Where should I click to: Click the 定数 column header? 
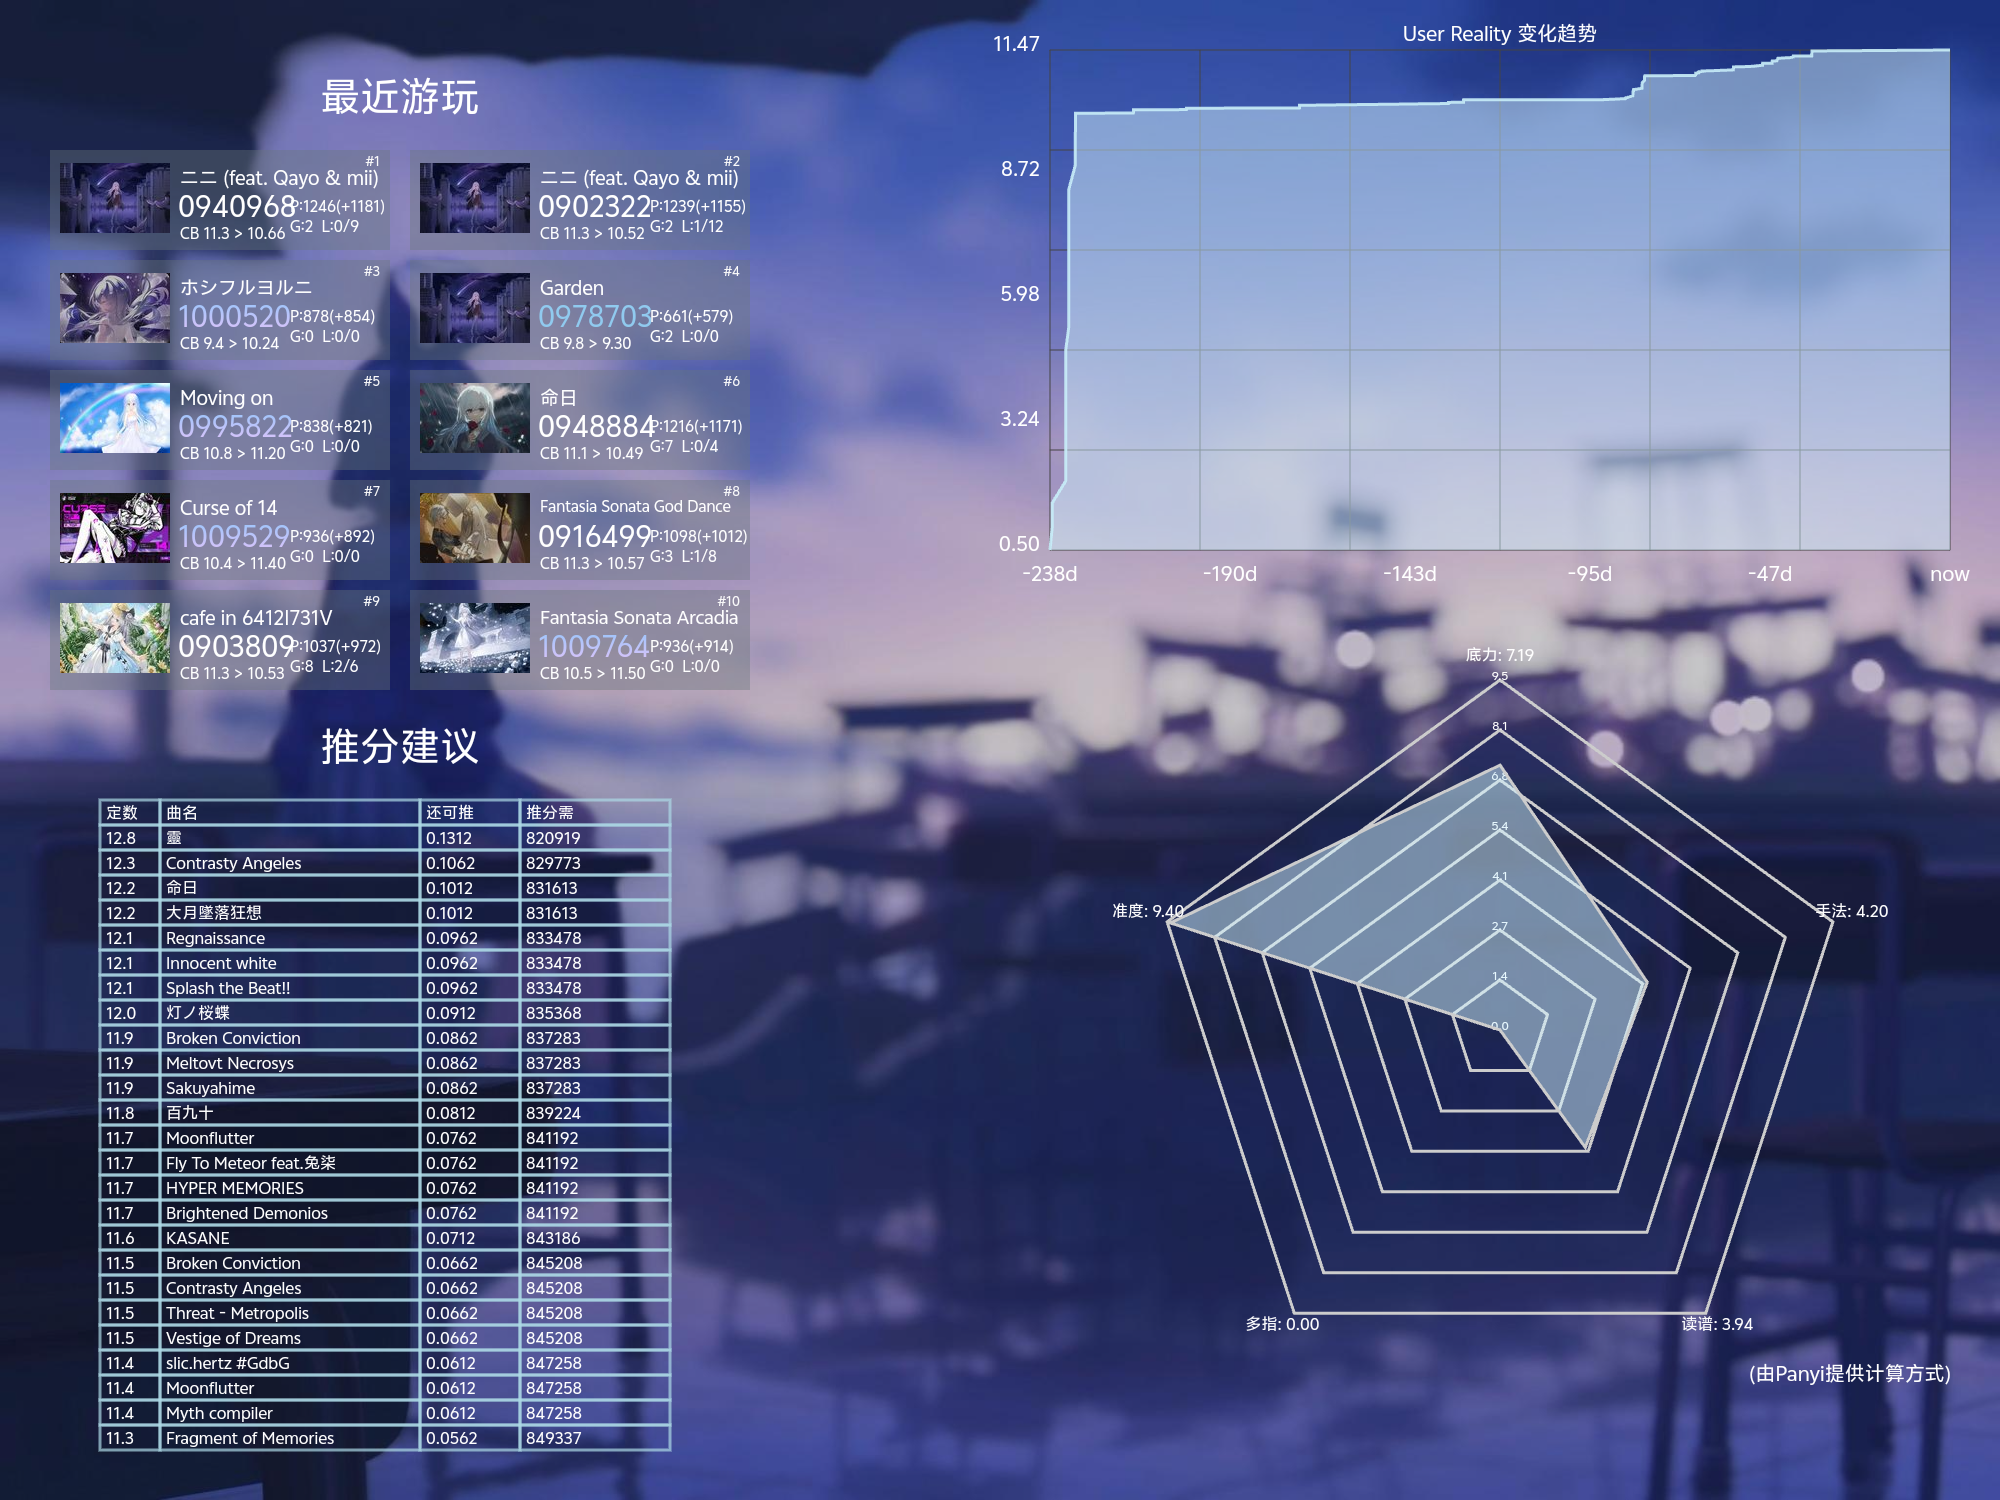click(122, 813)
